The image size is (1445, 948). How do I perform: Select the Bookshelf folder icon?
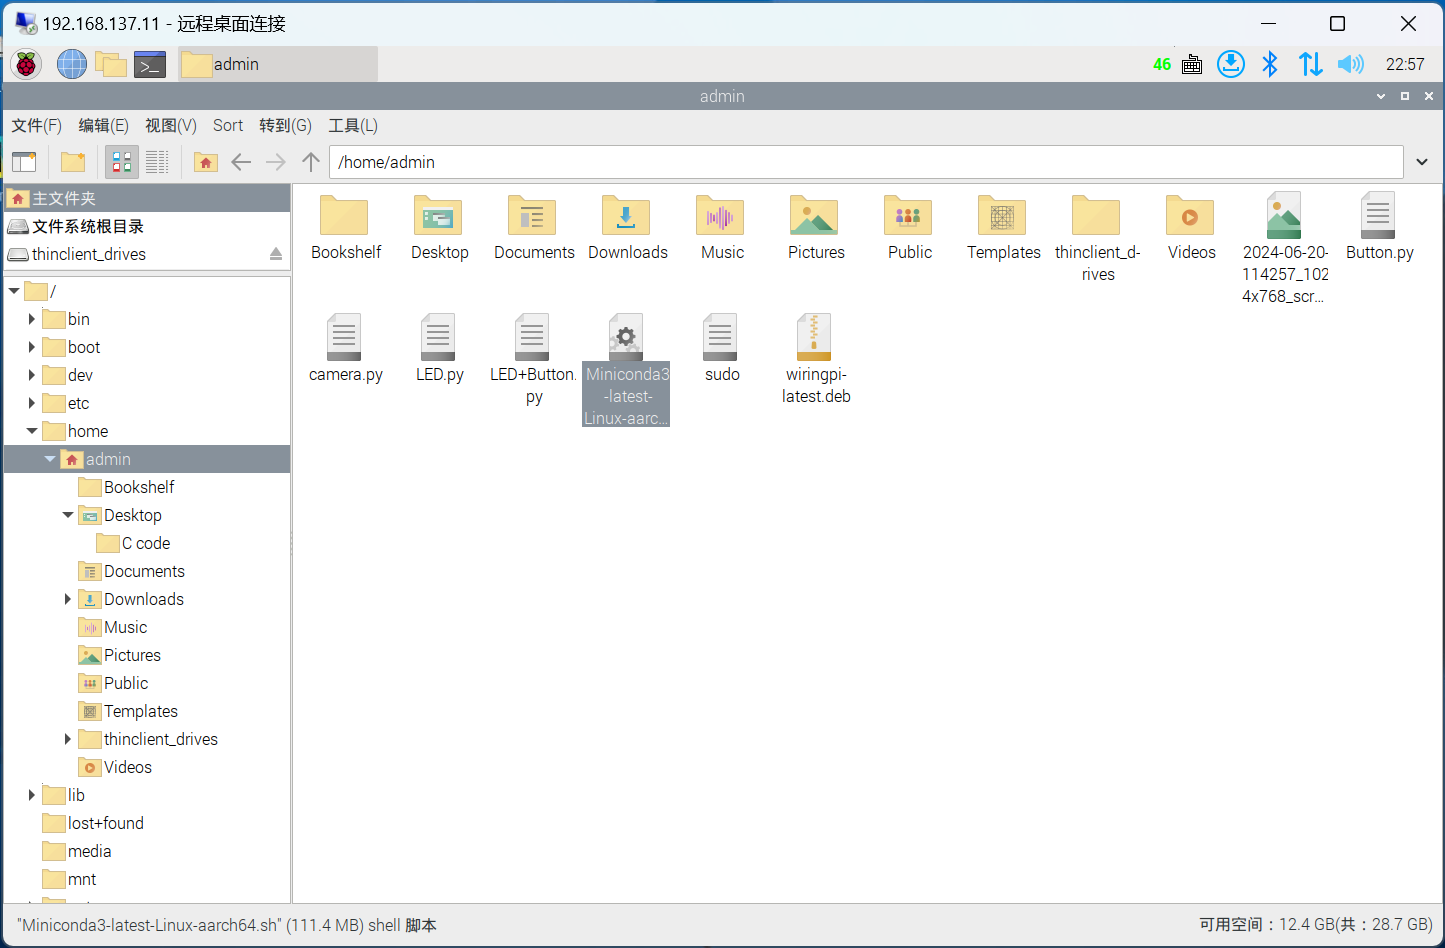tap(345, 215)
